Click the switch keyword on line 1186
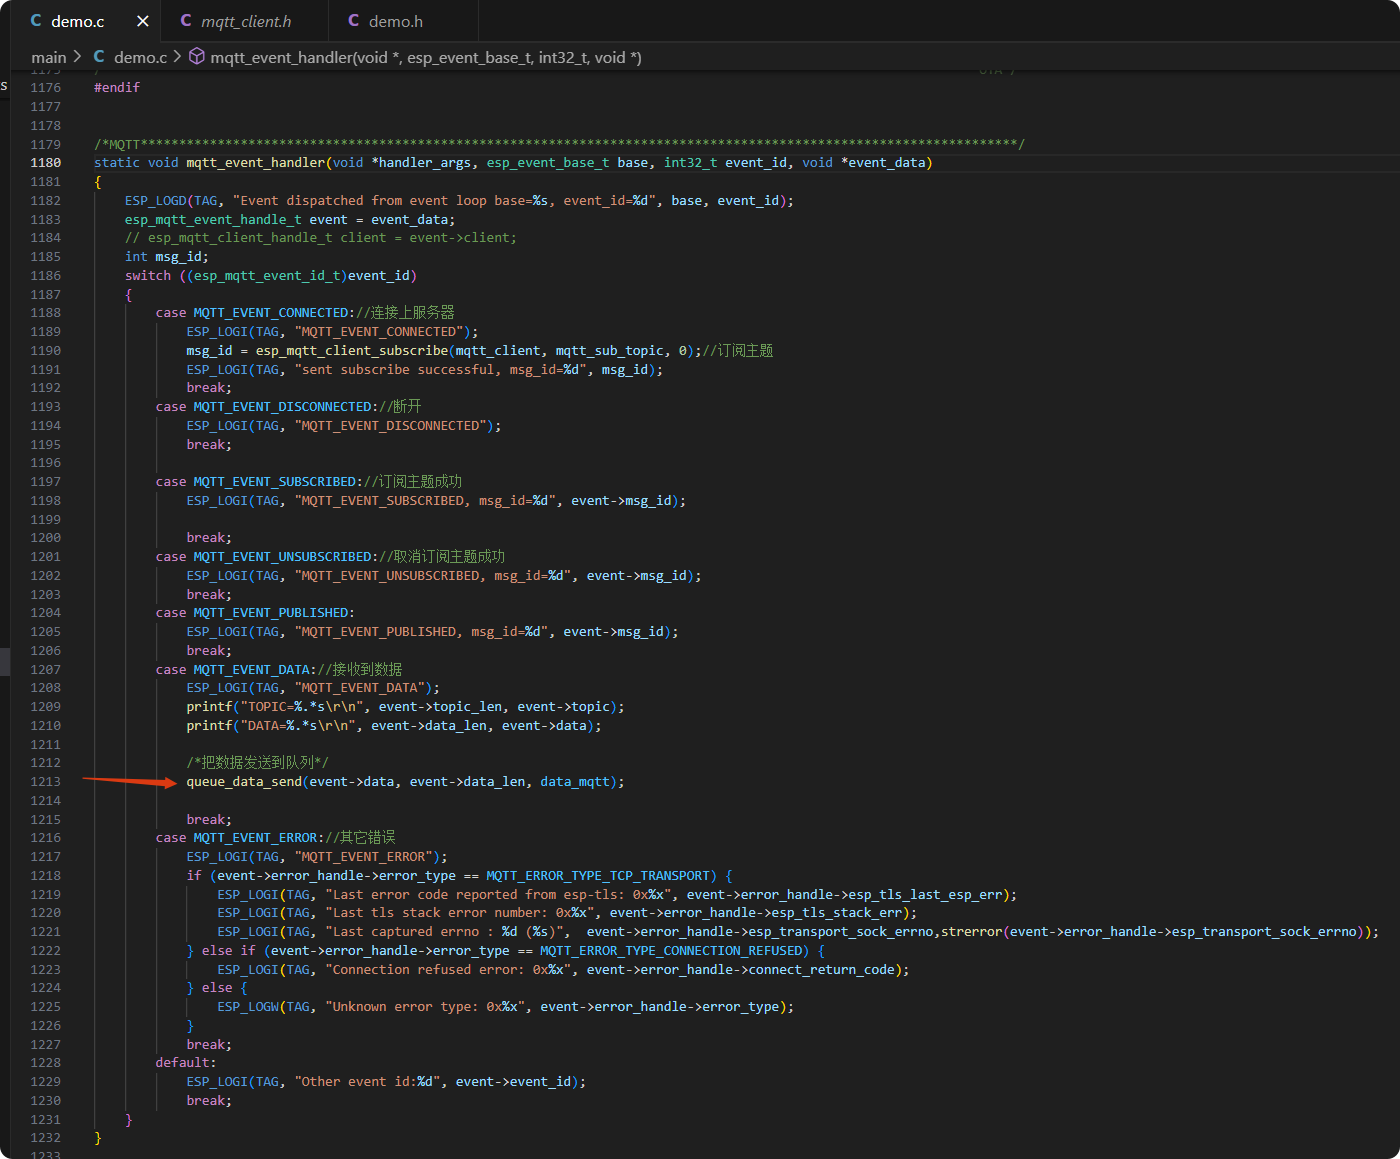 pos(148,276)
